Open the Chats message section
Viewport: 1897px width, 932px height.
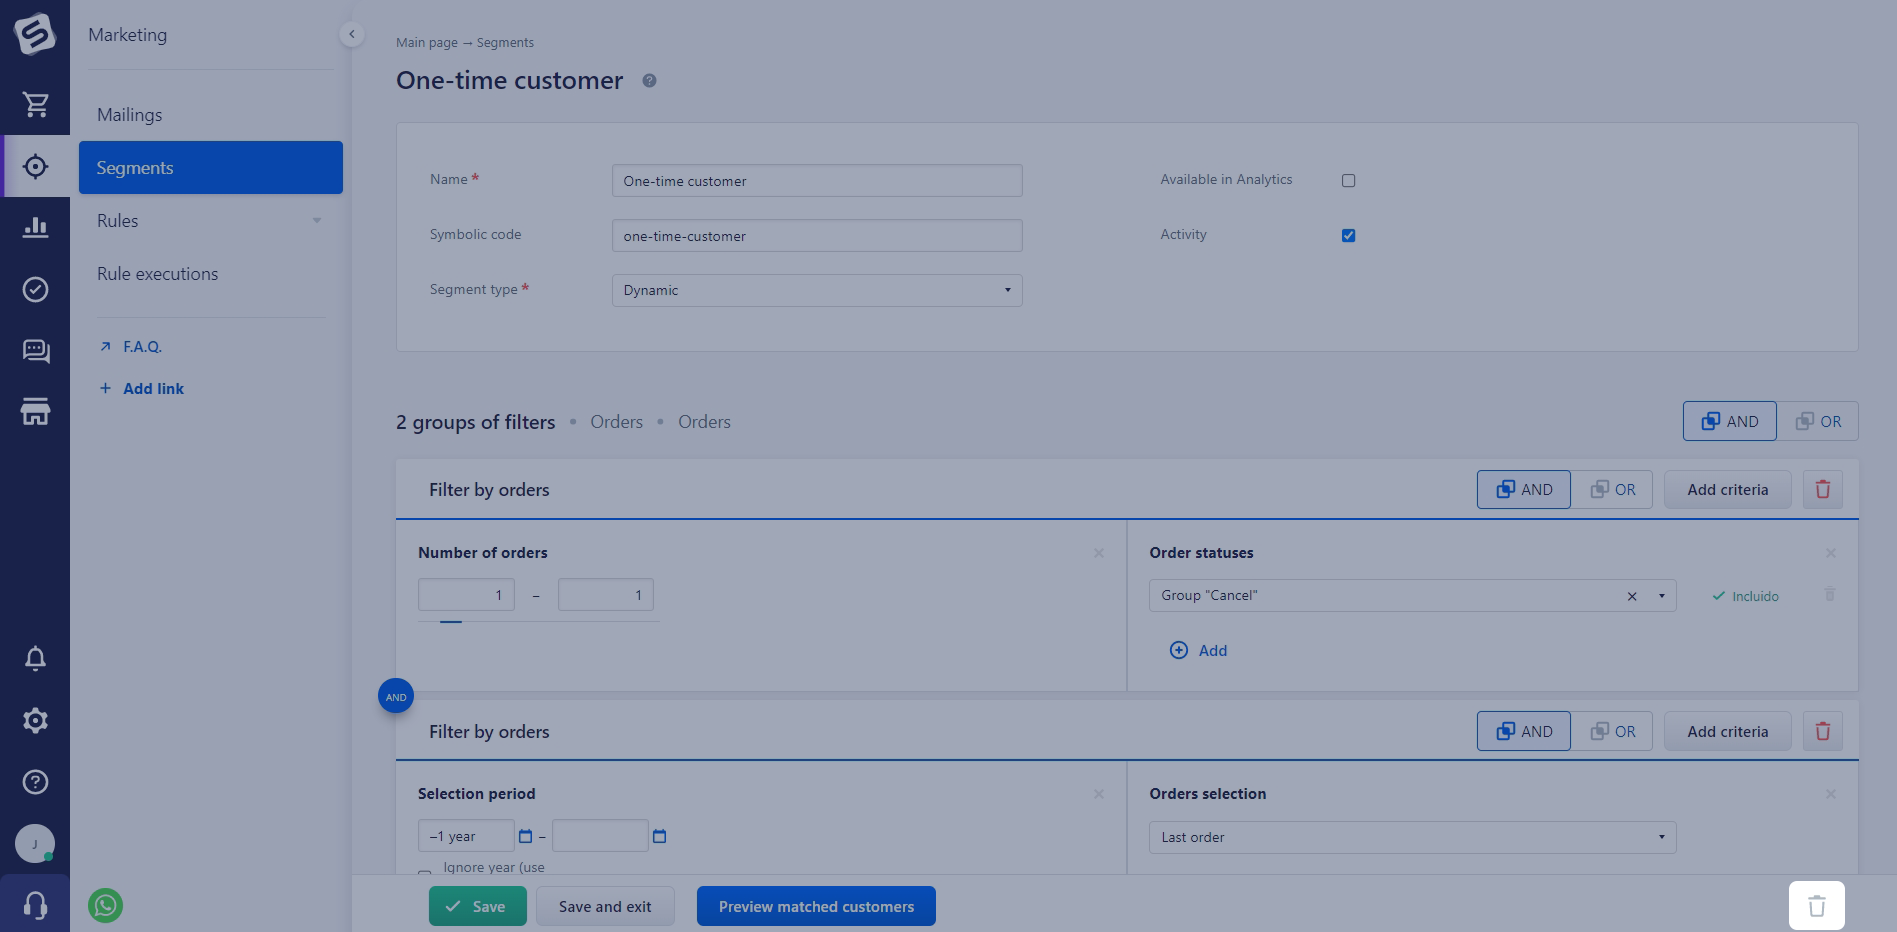point(36,351)
